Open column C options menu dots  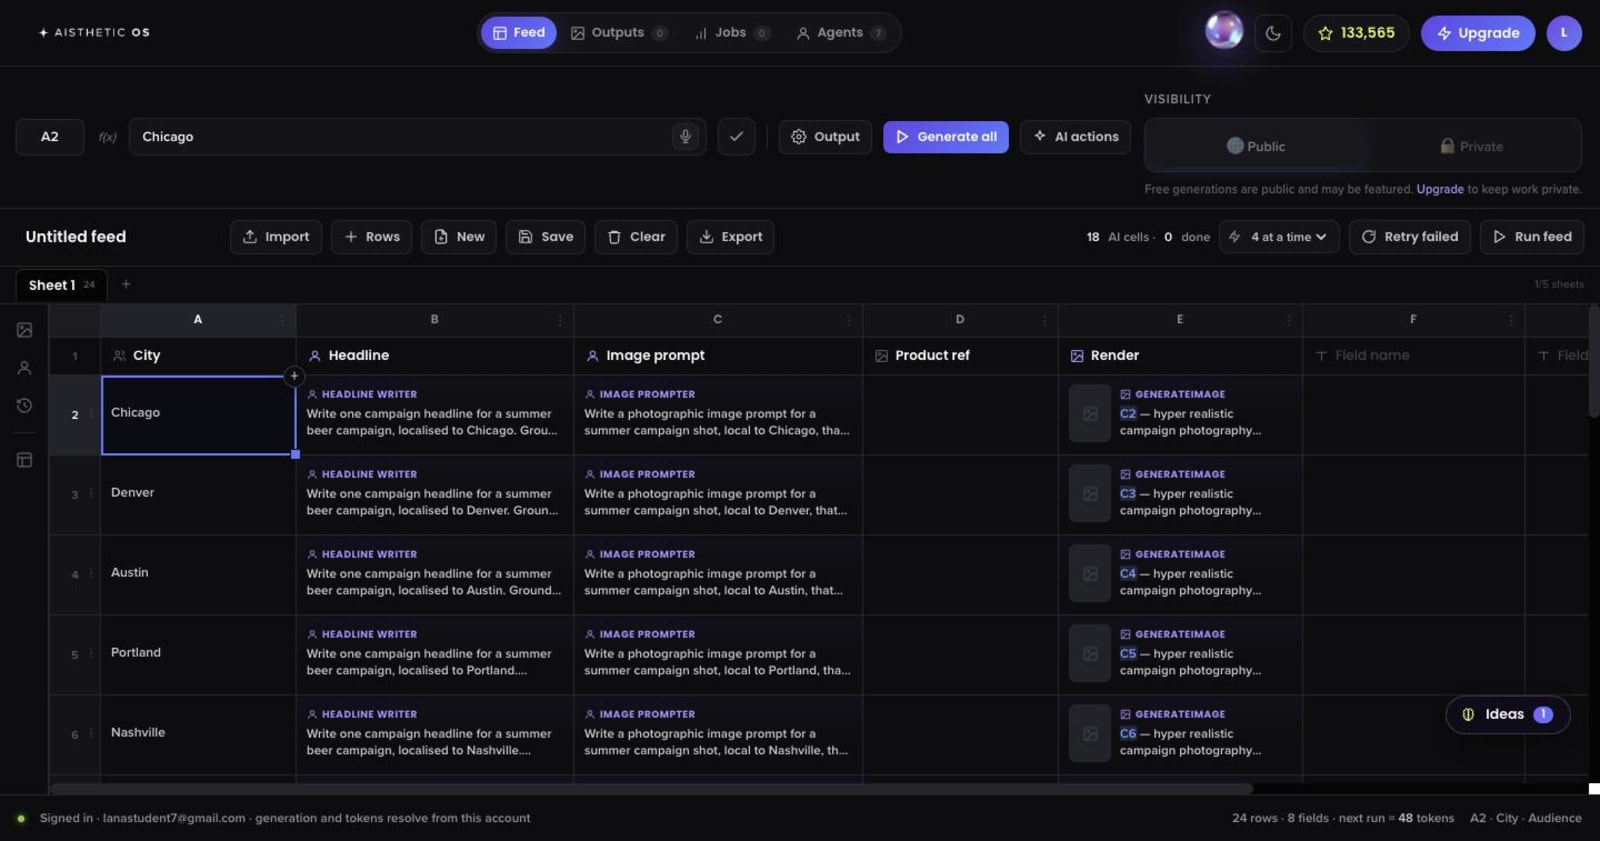849,320
